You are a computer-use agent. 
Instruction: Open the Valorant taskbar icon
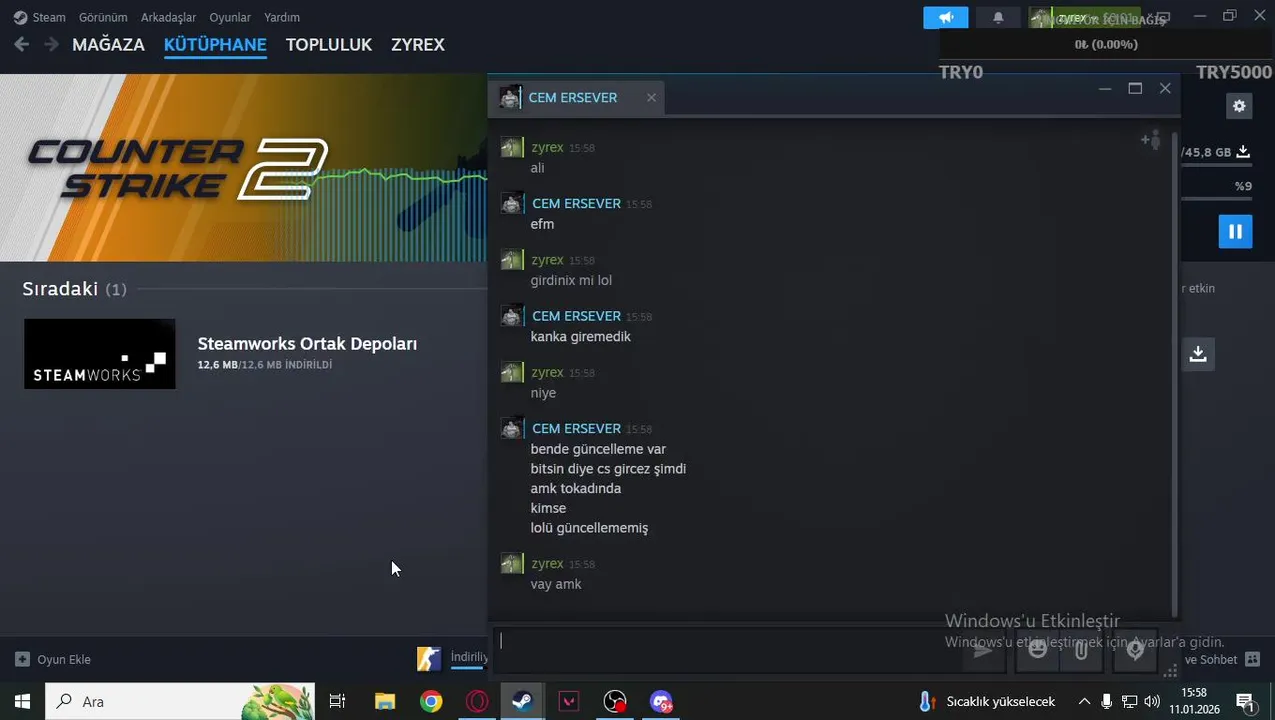[569, 701]
